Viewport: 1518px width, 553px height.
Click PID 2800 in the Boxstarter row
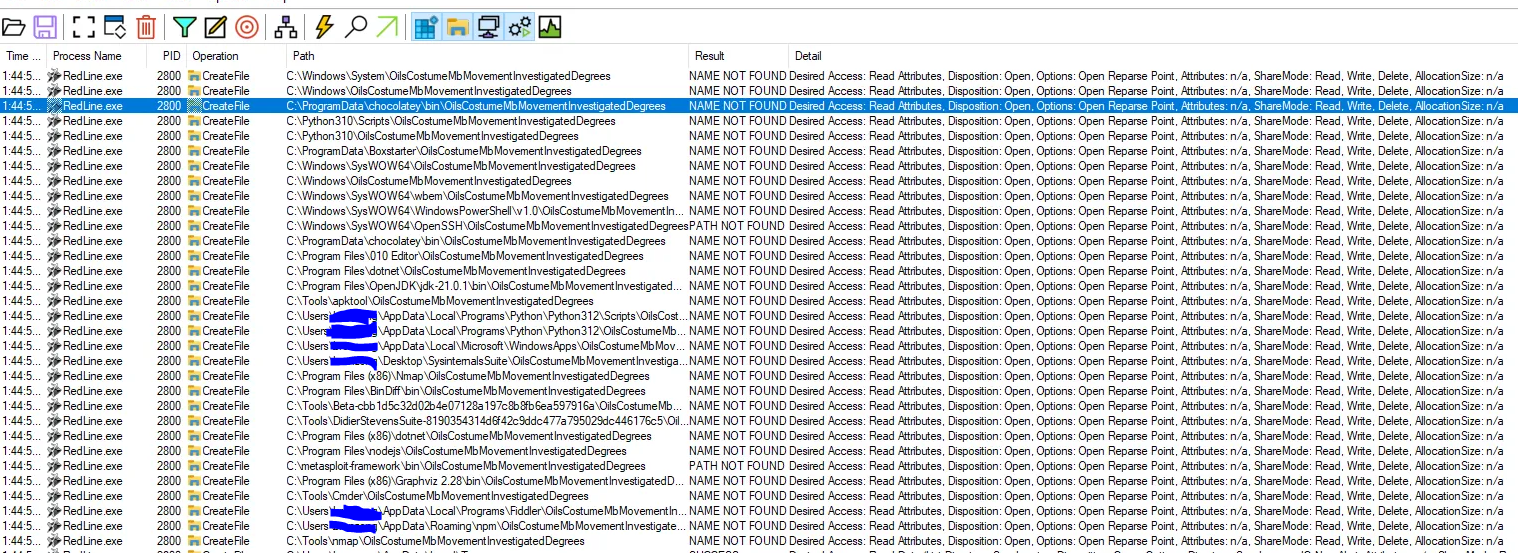click(169, 150)
